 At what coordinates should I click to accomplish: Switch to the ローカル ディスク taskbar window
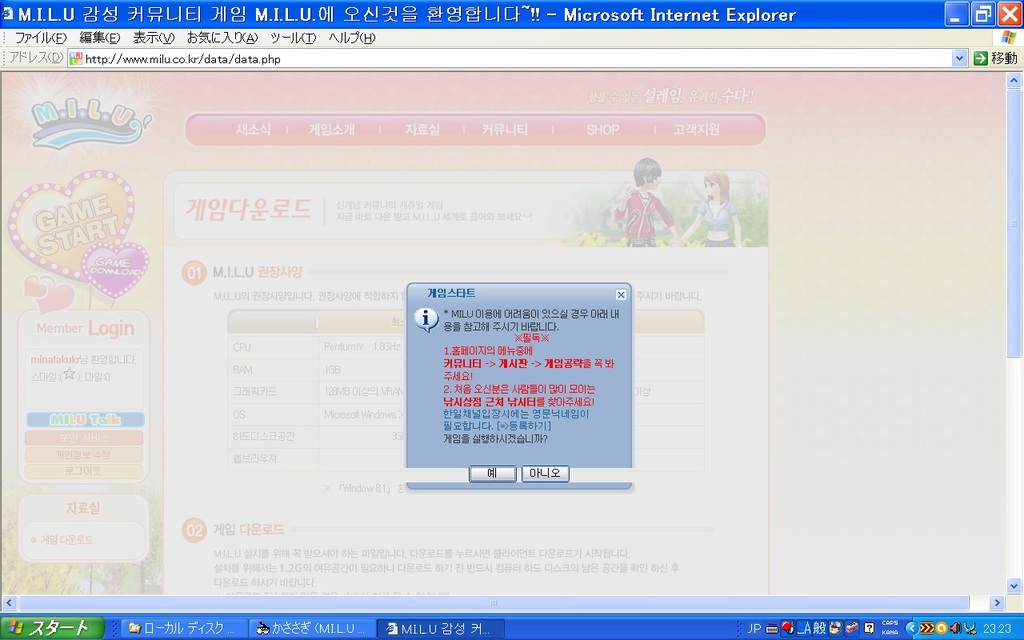(184, 628)
